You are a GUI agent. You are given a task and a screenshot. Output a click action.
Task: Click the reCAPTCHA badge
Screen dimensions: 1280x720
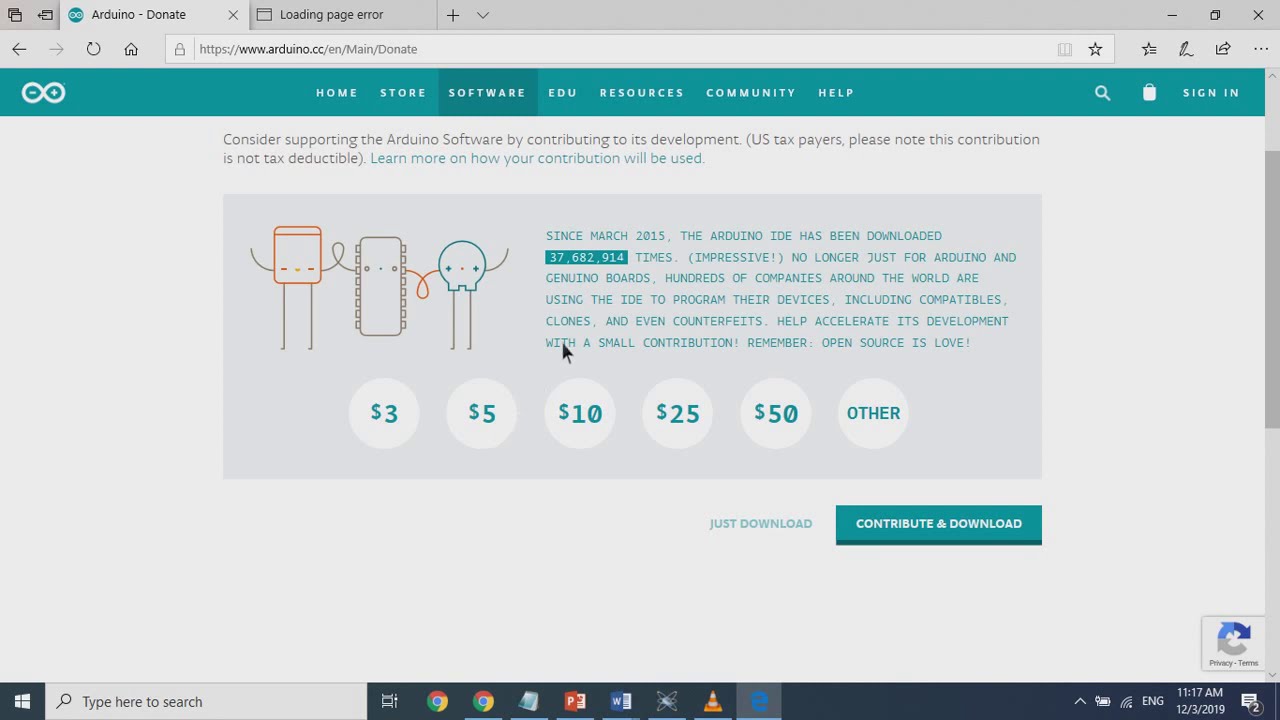(1234, 644)
